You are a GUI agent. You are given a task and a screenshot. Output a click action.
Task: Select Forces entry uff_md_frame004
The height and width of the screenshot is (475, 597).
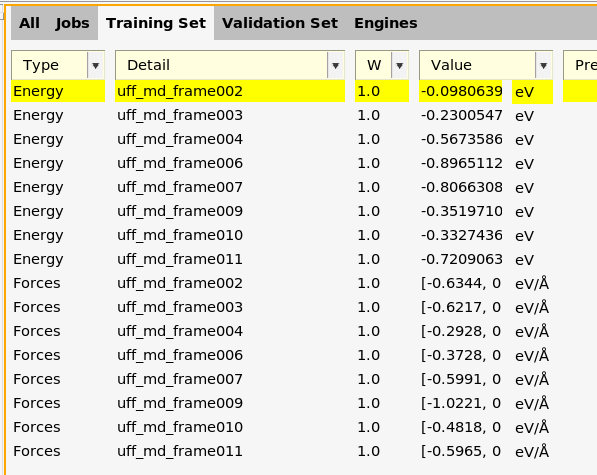click(180, 331)
